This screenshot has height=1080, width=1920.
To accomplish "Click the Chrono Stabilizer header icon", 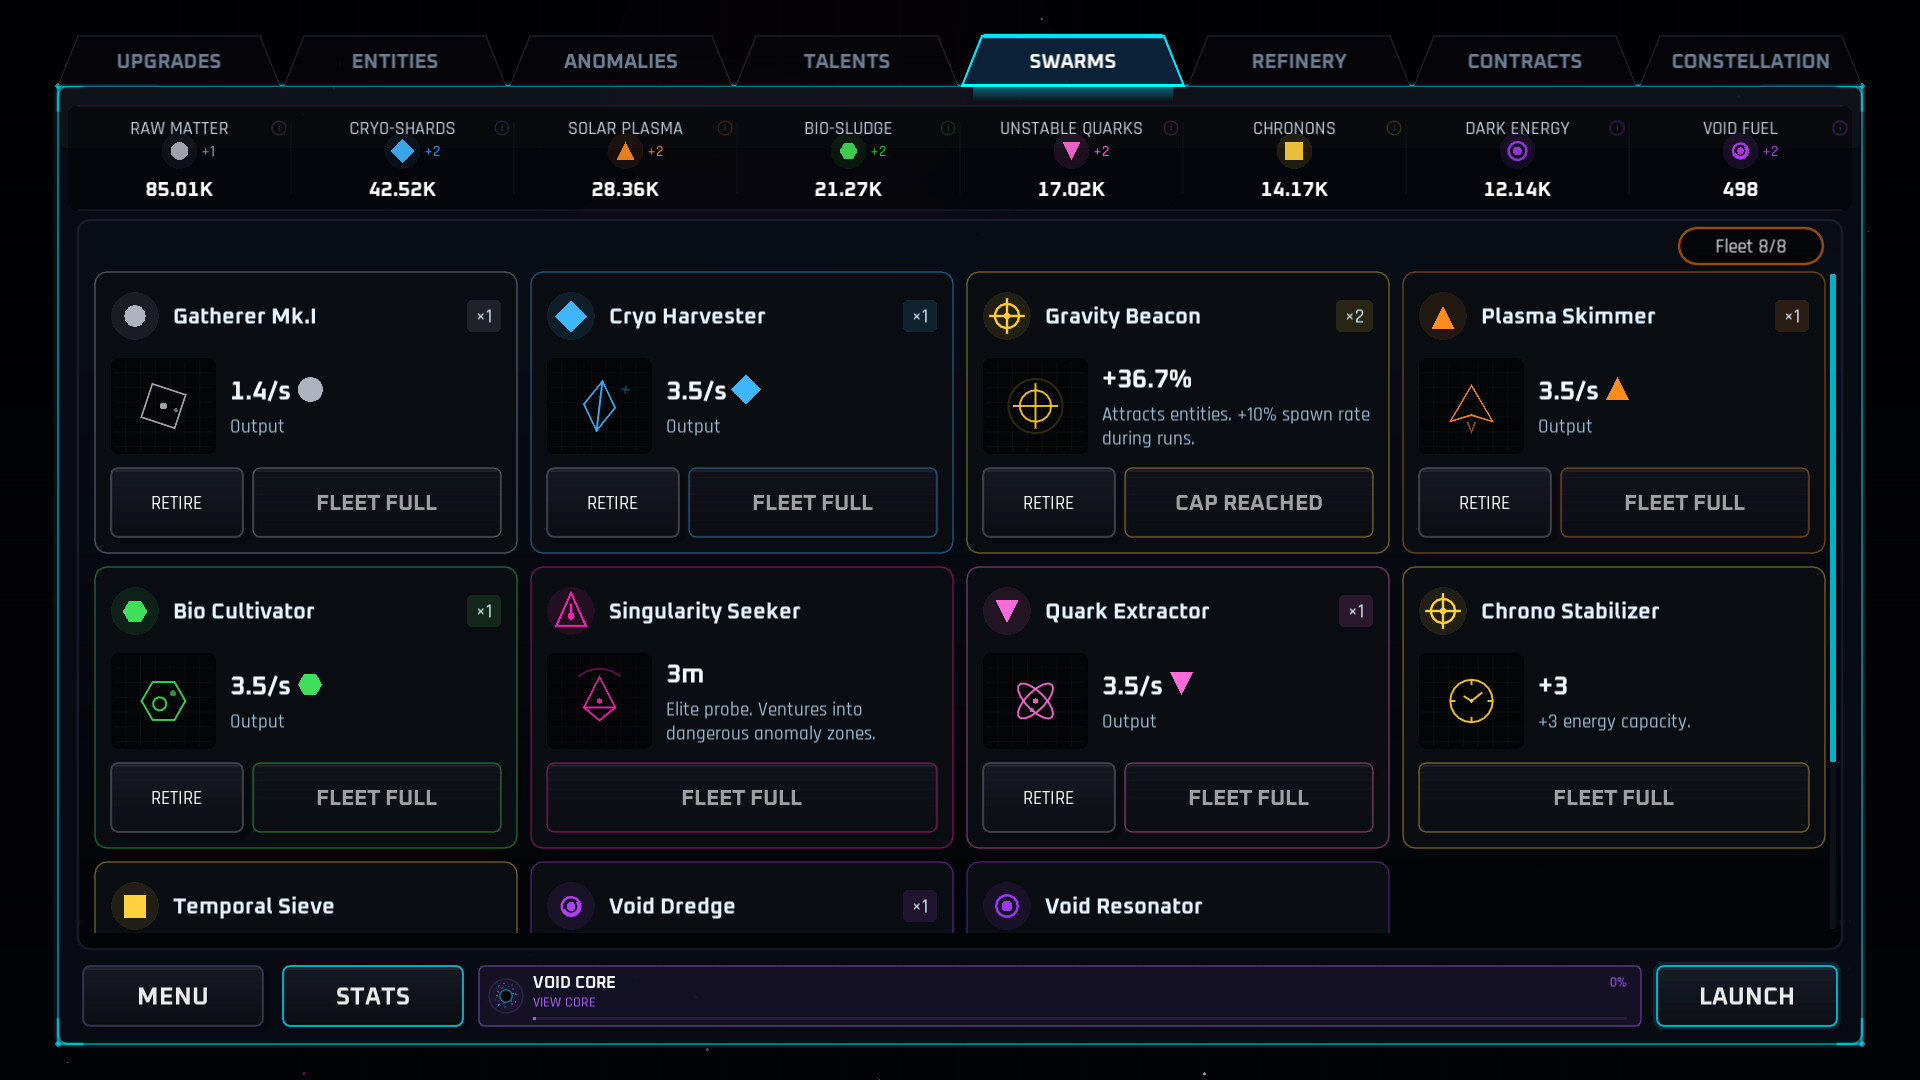I will tap(1443, 611).
